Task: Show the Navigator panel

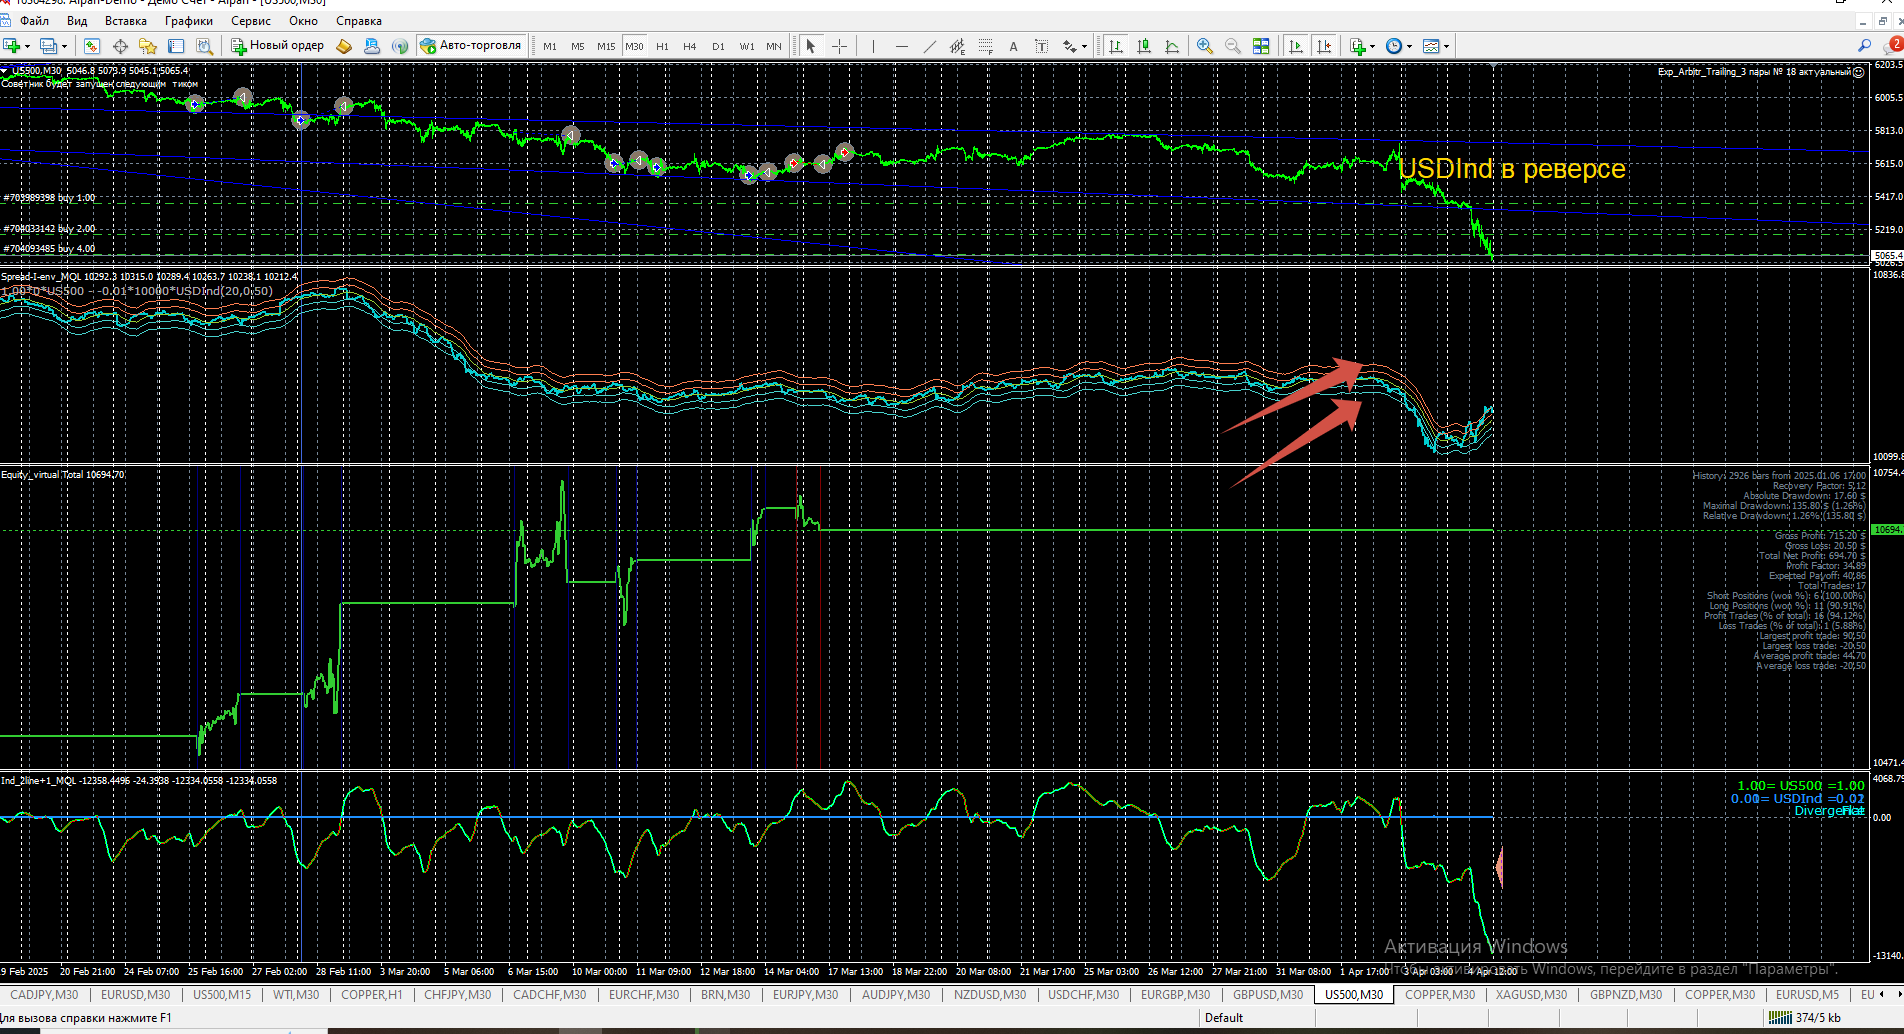Action: 148,46
